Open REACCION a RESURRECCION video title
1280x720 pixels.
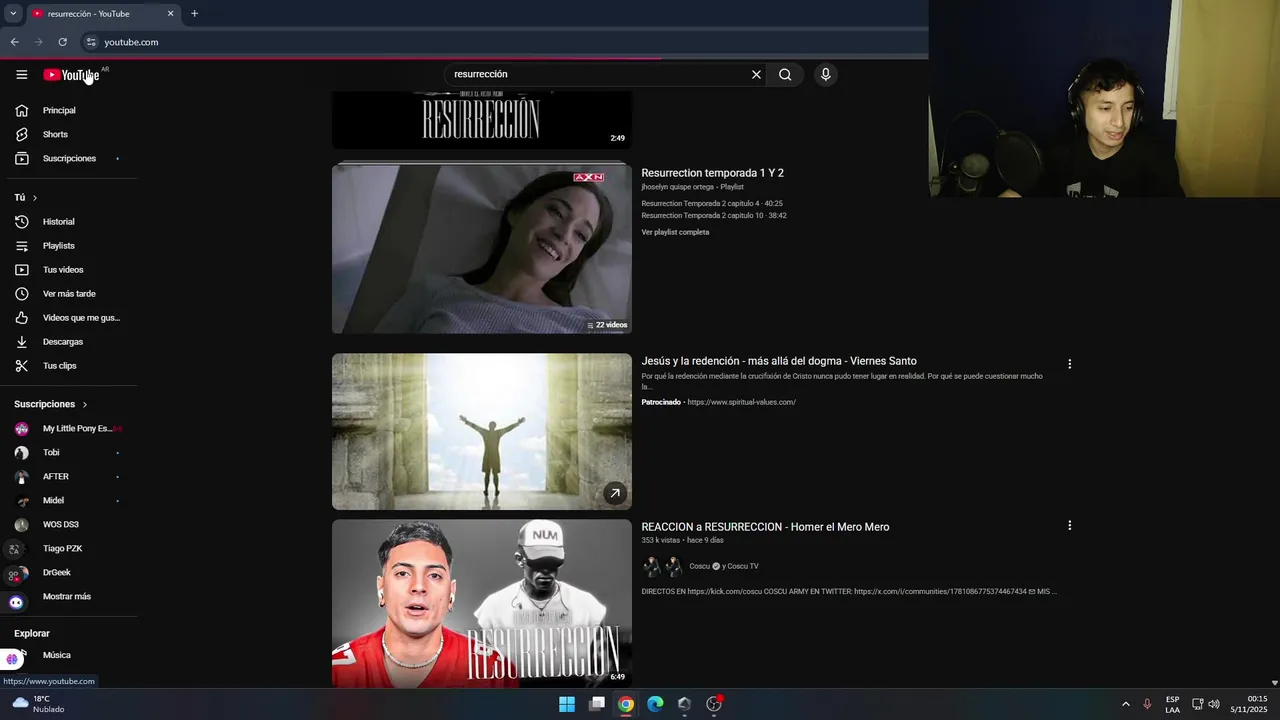coord(765,527)
